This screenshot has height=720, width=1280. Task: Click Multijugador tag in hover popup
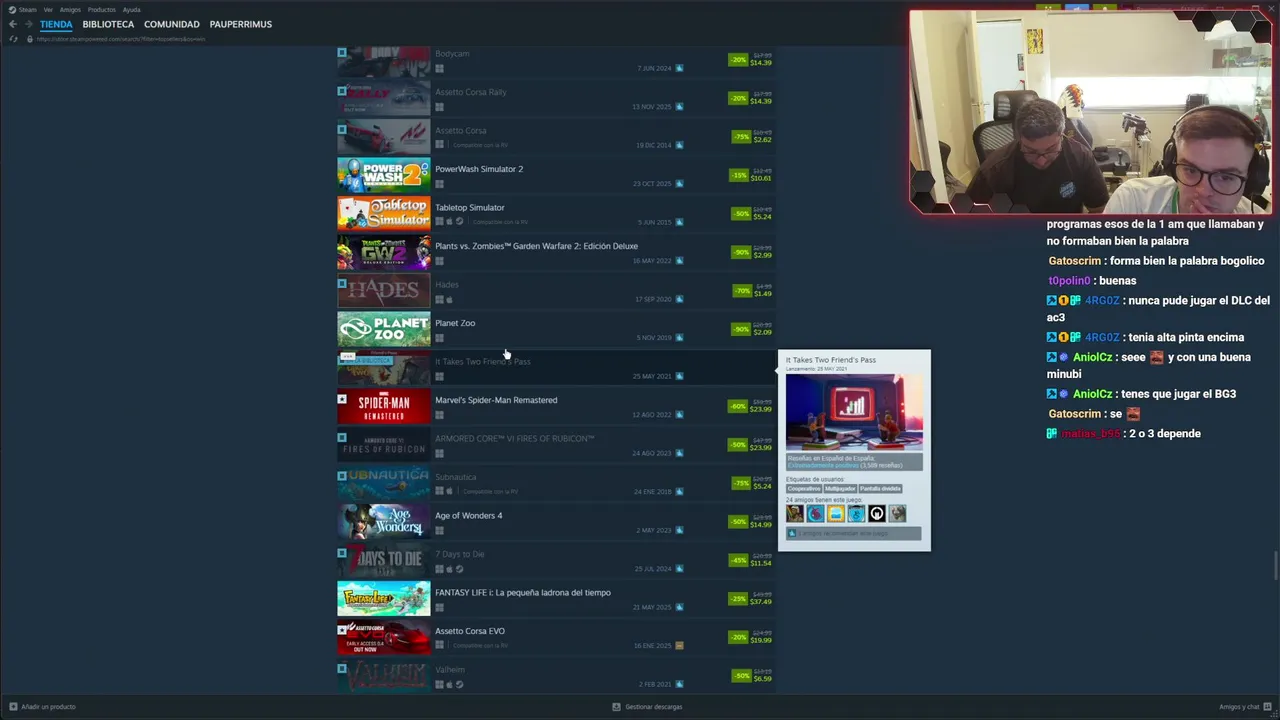coord(840,489)
